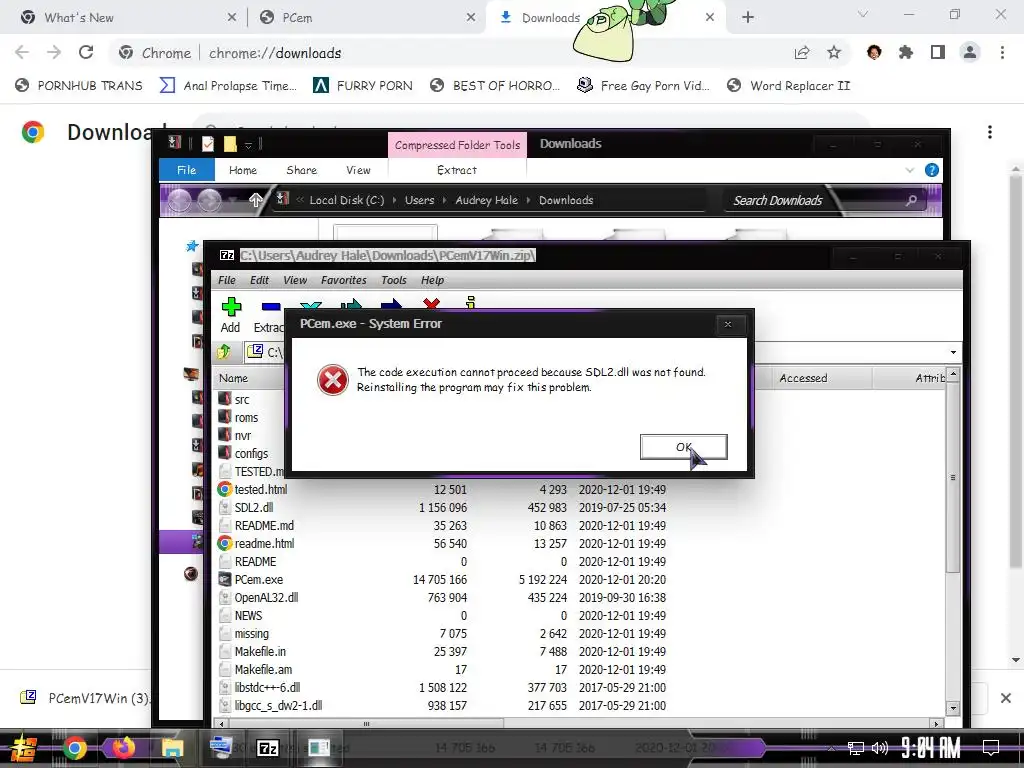This screenshot has width=1024, height=768.
Task: Click Local Disk (C:) in Explorer breadcrumb
Action: tap(347, 200)
